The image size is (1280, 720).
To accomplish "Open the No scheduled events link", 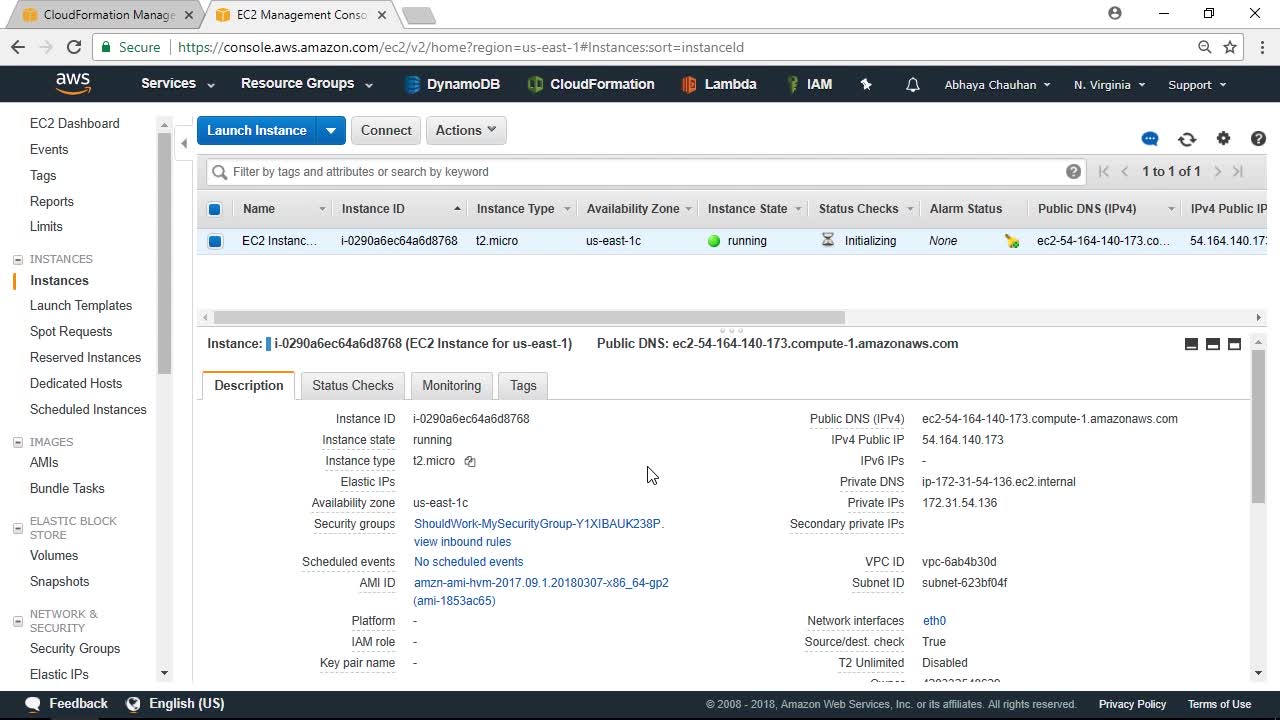I will (468, 562).
